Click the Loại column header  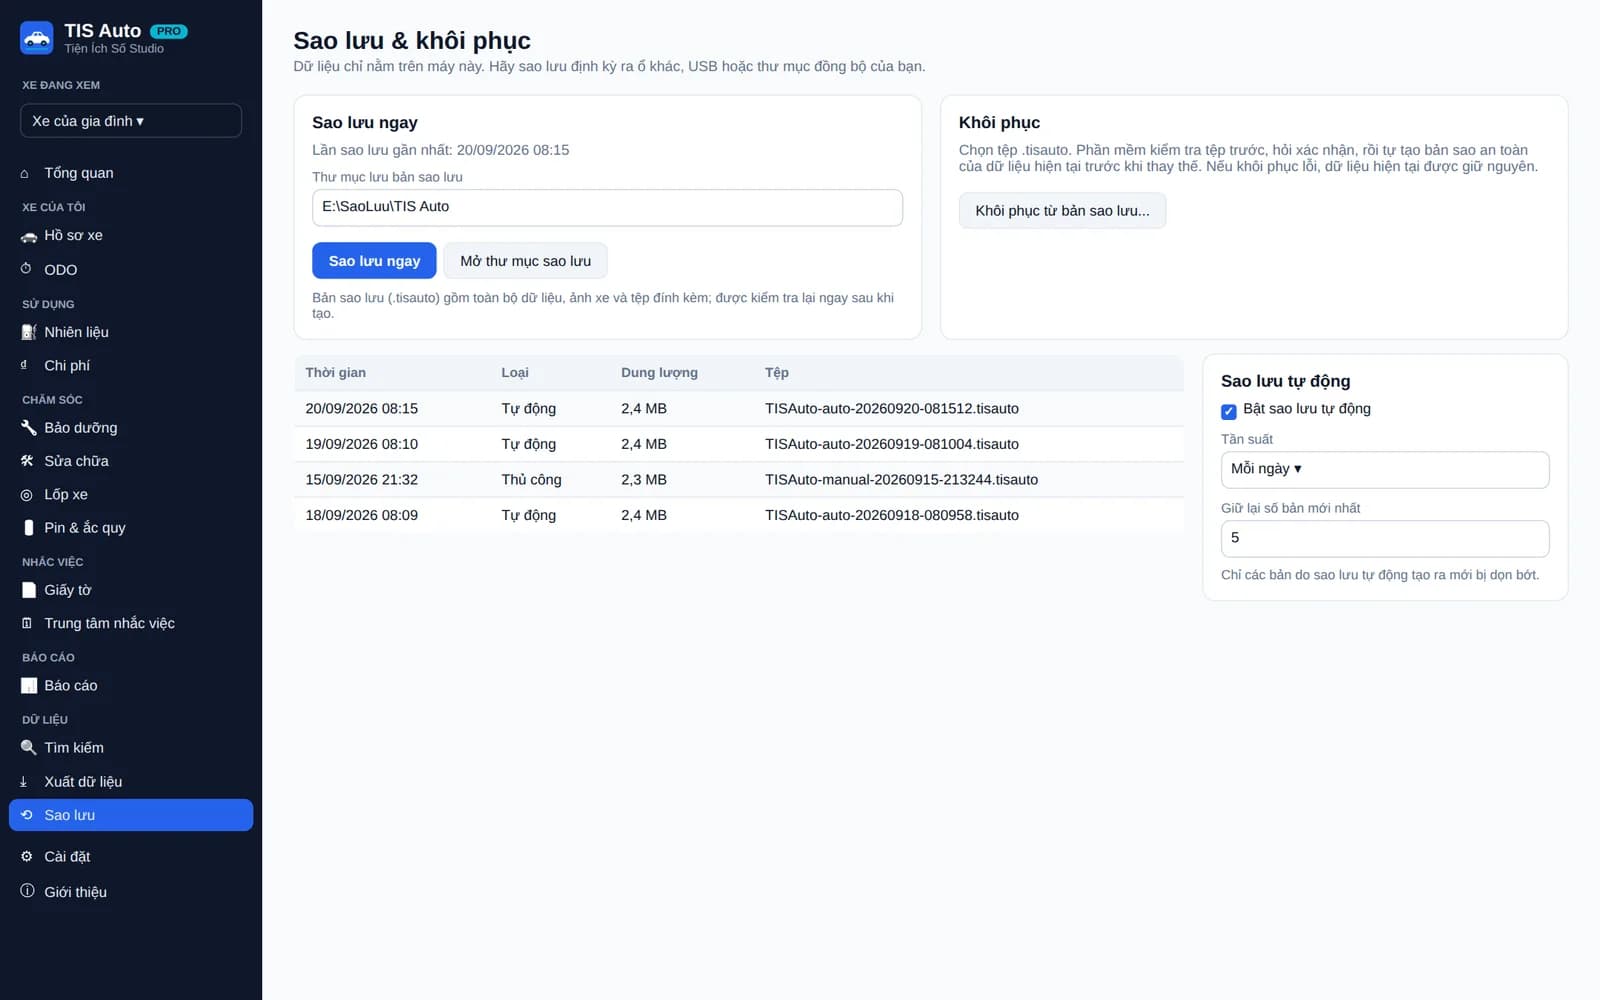(x=515, y=372)
